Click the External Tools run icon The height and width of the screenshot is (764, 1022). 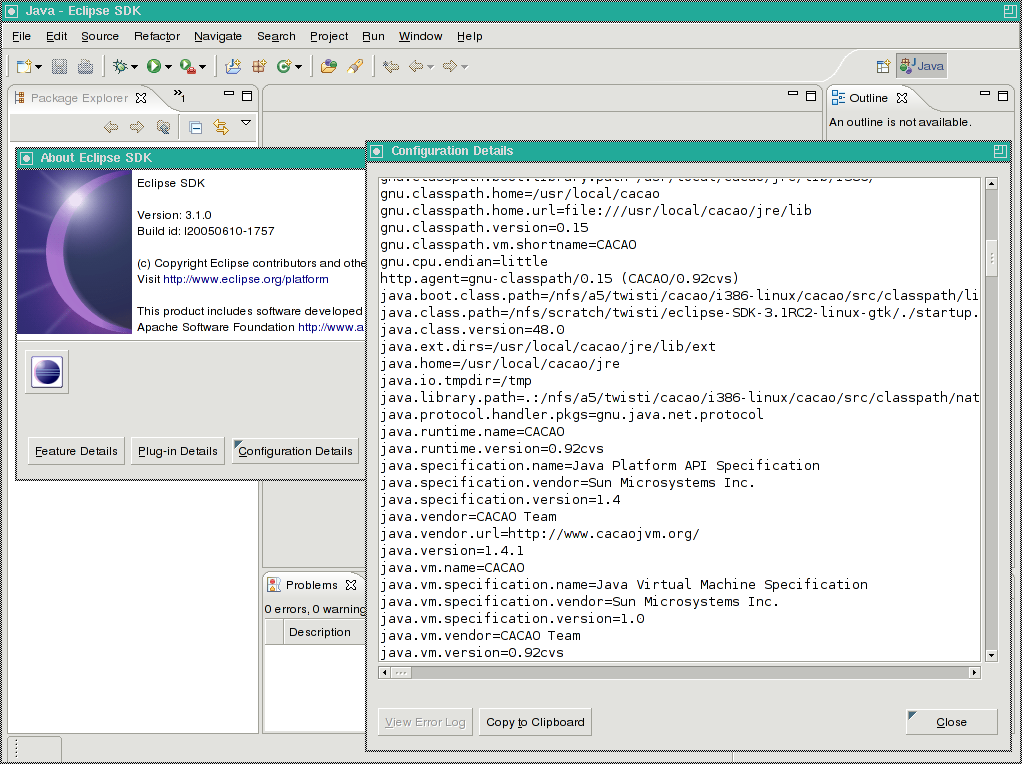[x=188, y=66]
